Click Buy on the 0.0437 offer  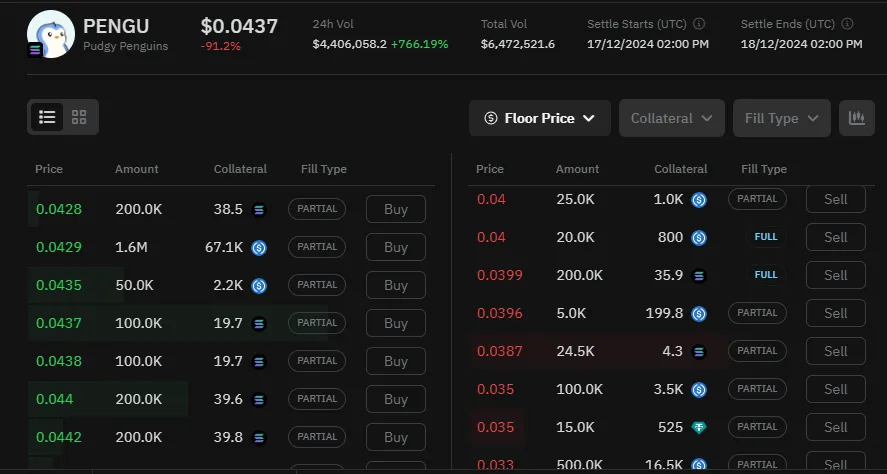[x=396, y=323]
